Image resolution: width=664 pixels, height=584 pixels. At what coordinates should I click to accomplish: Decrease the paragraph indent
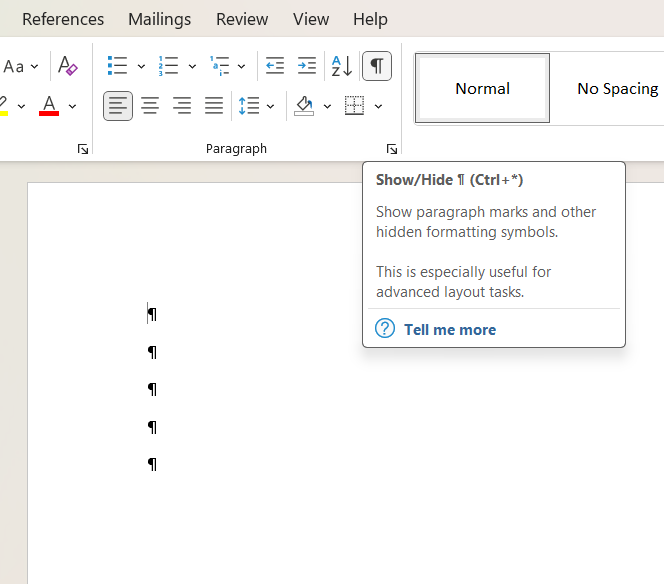[274, 66]
